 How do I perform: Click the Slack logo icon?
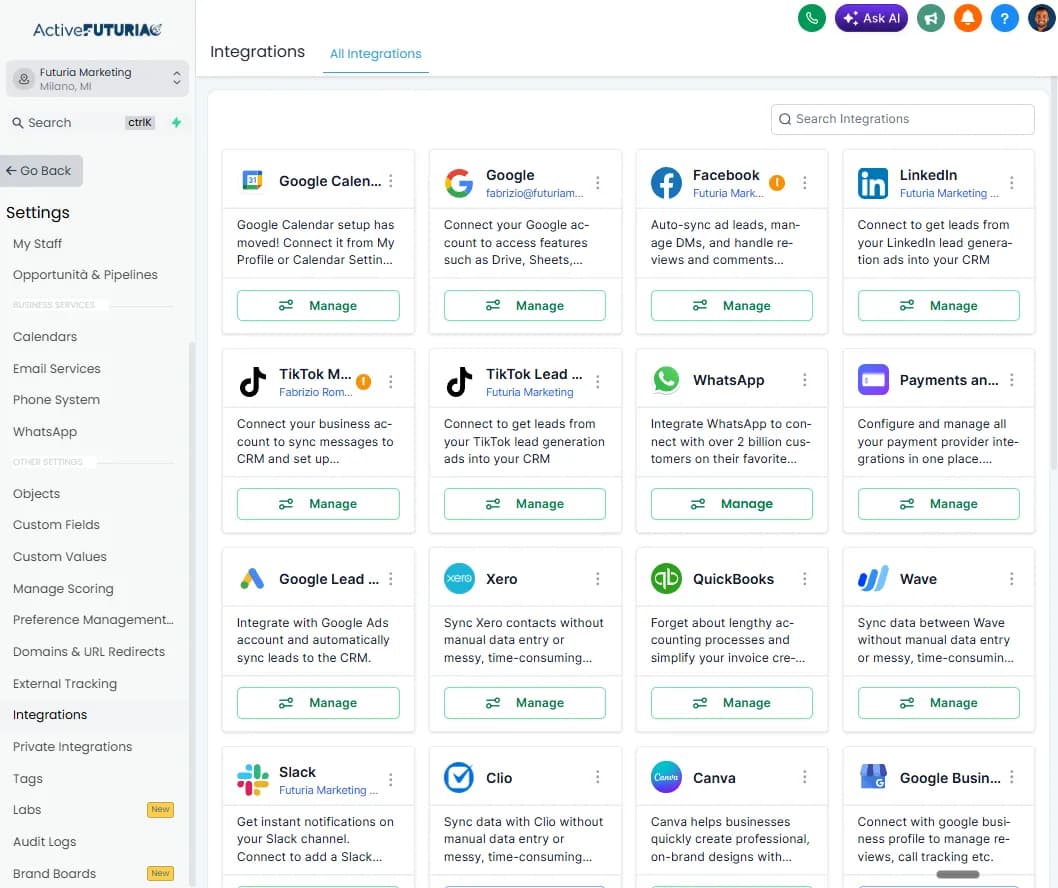(x=253, y=779)
